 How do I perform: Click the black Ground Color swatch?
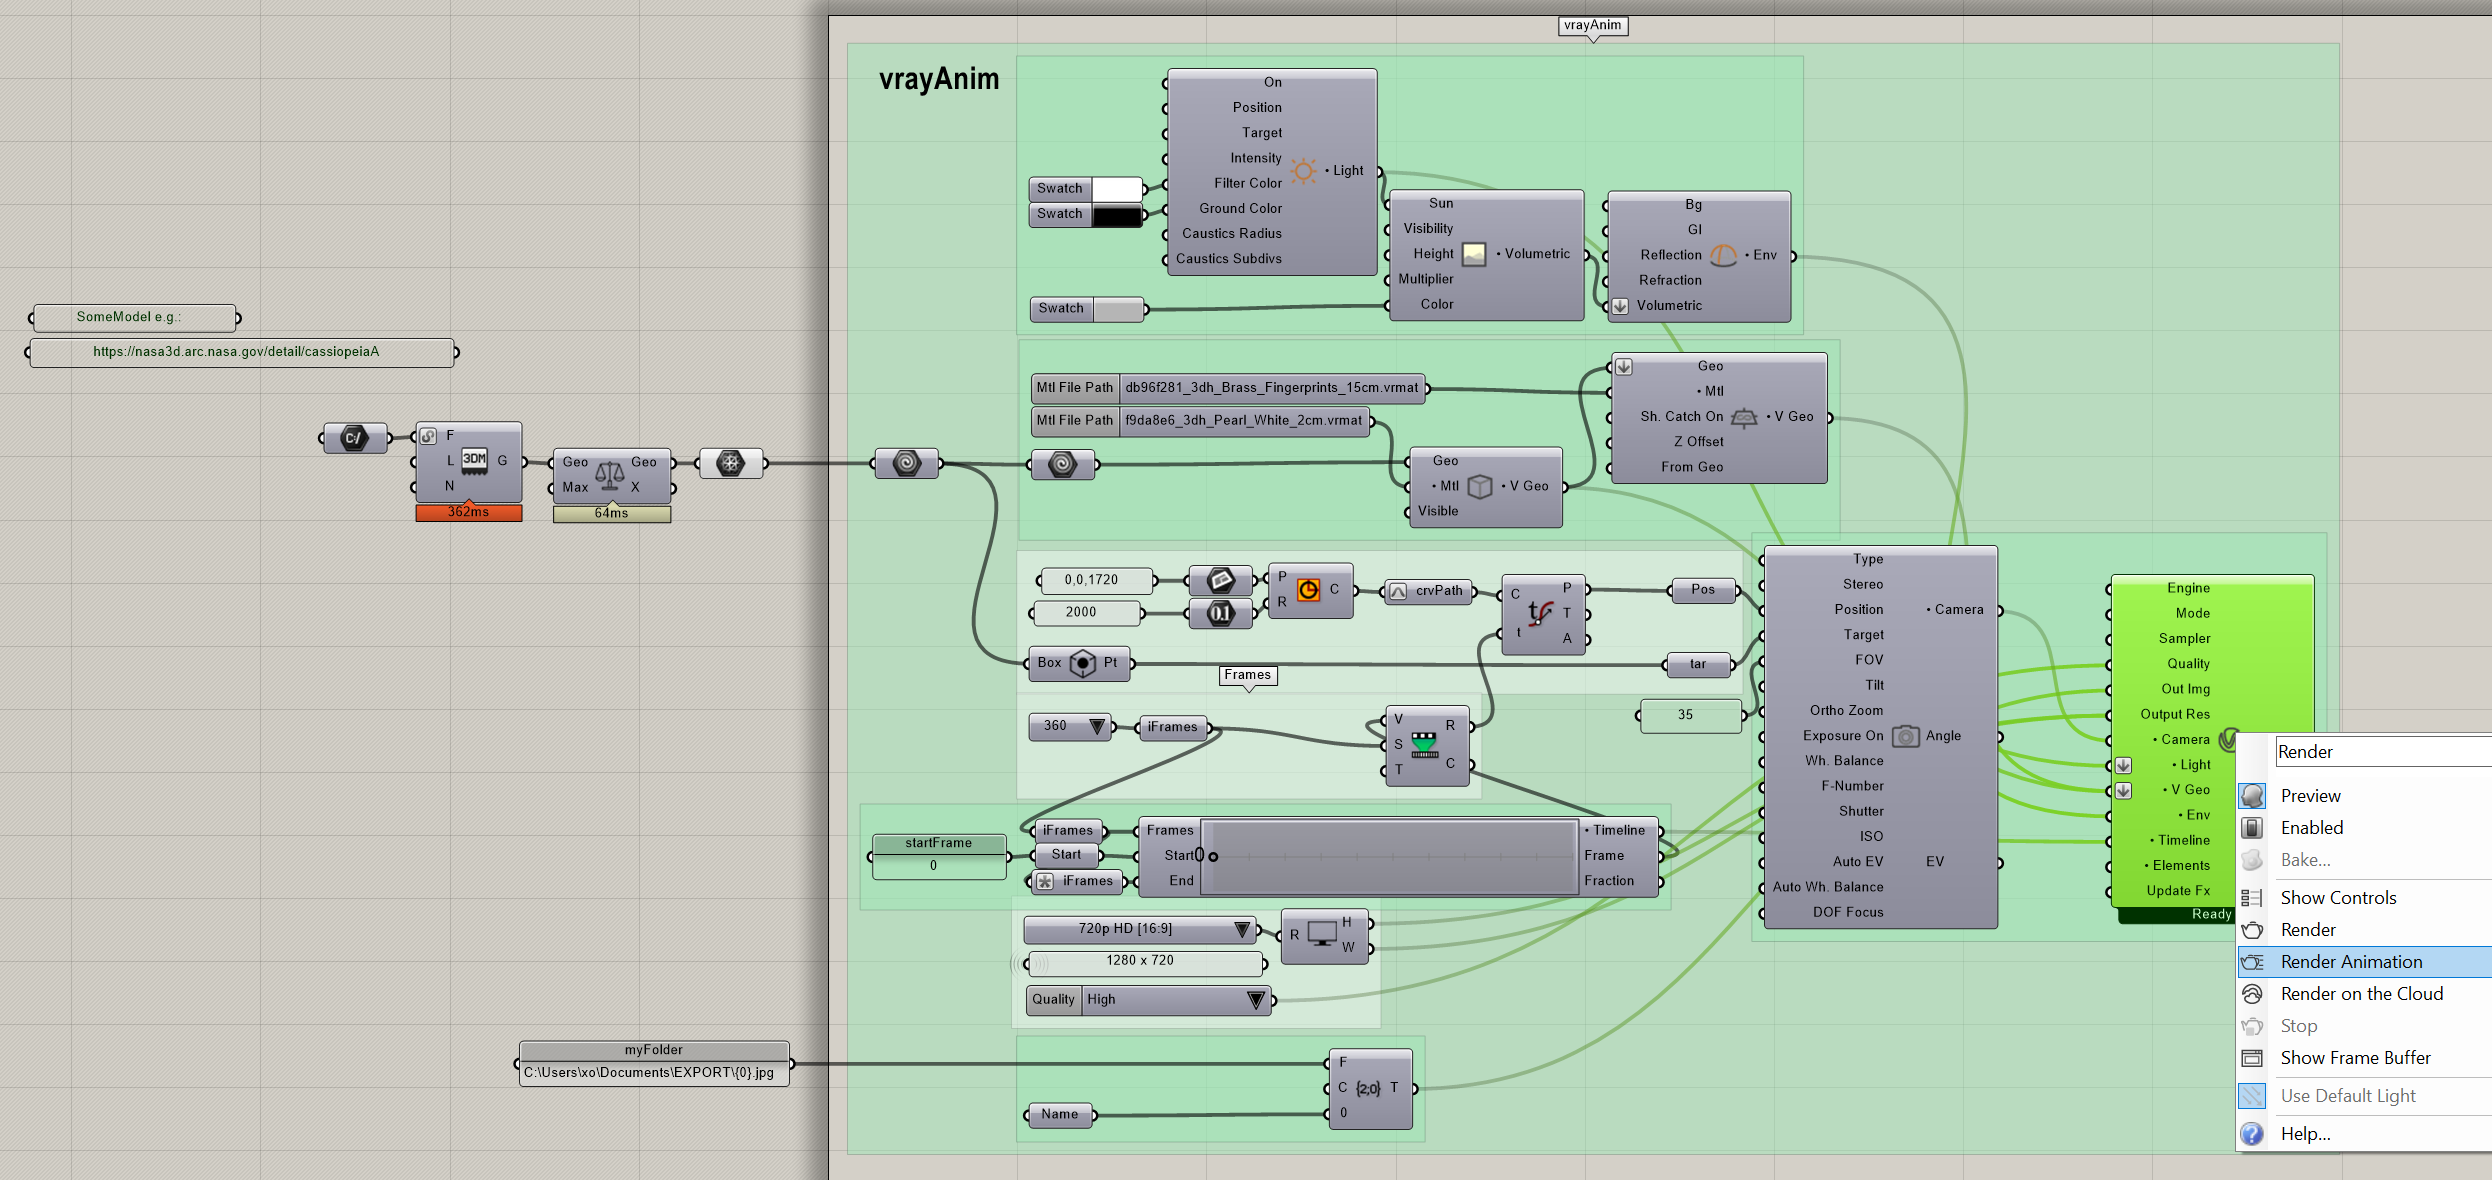click(1117, 215)
